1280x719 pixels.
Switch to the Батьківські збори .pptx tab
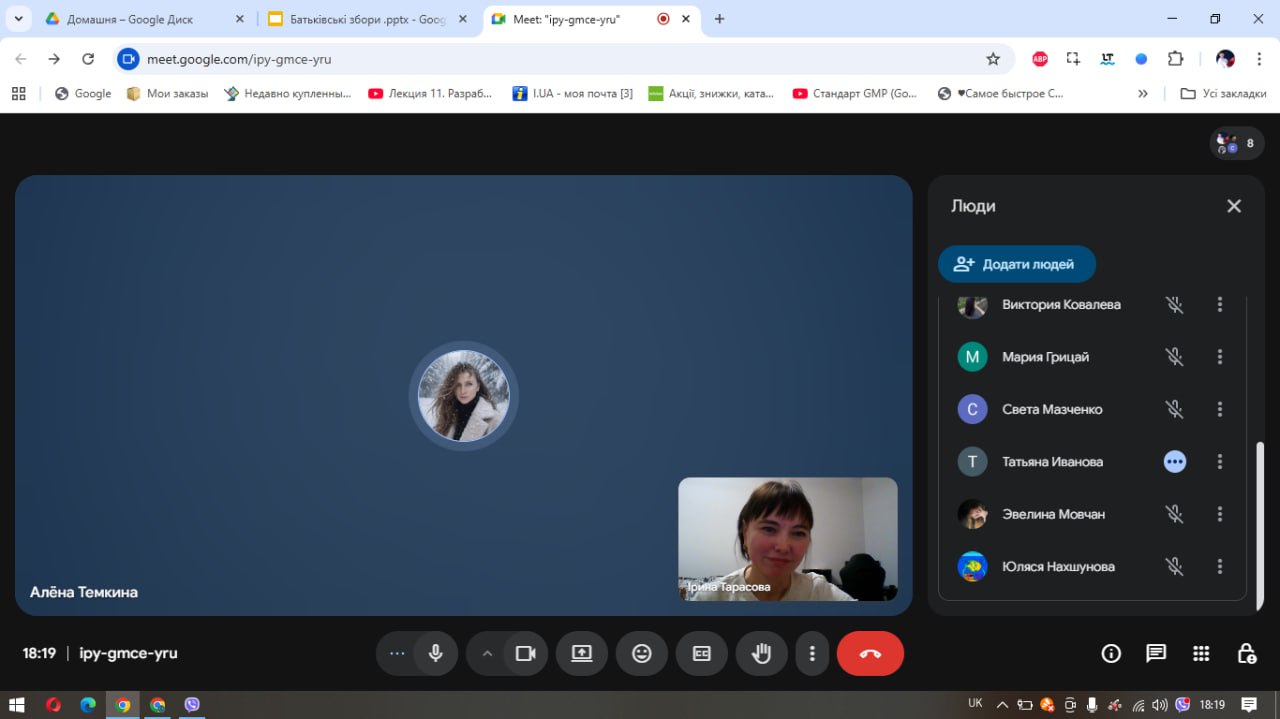coord(366,19)
